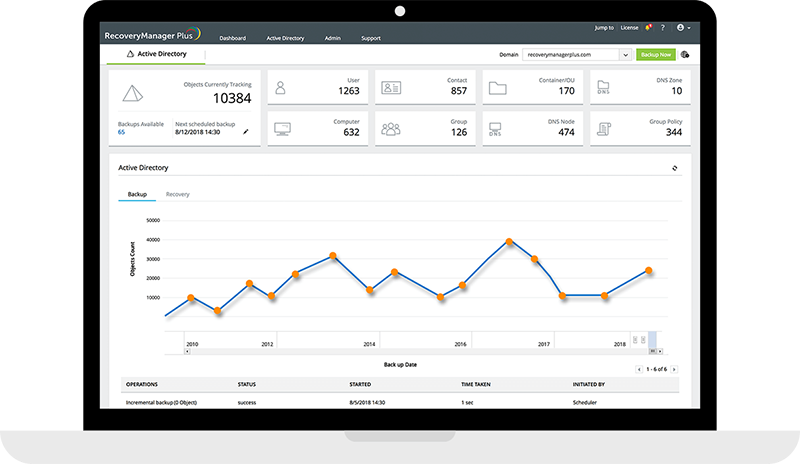Click the next scheduled backup date 8/12/2018 14:30
Viewport: 800px width, 464px height.
point(197,132)
